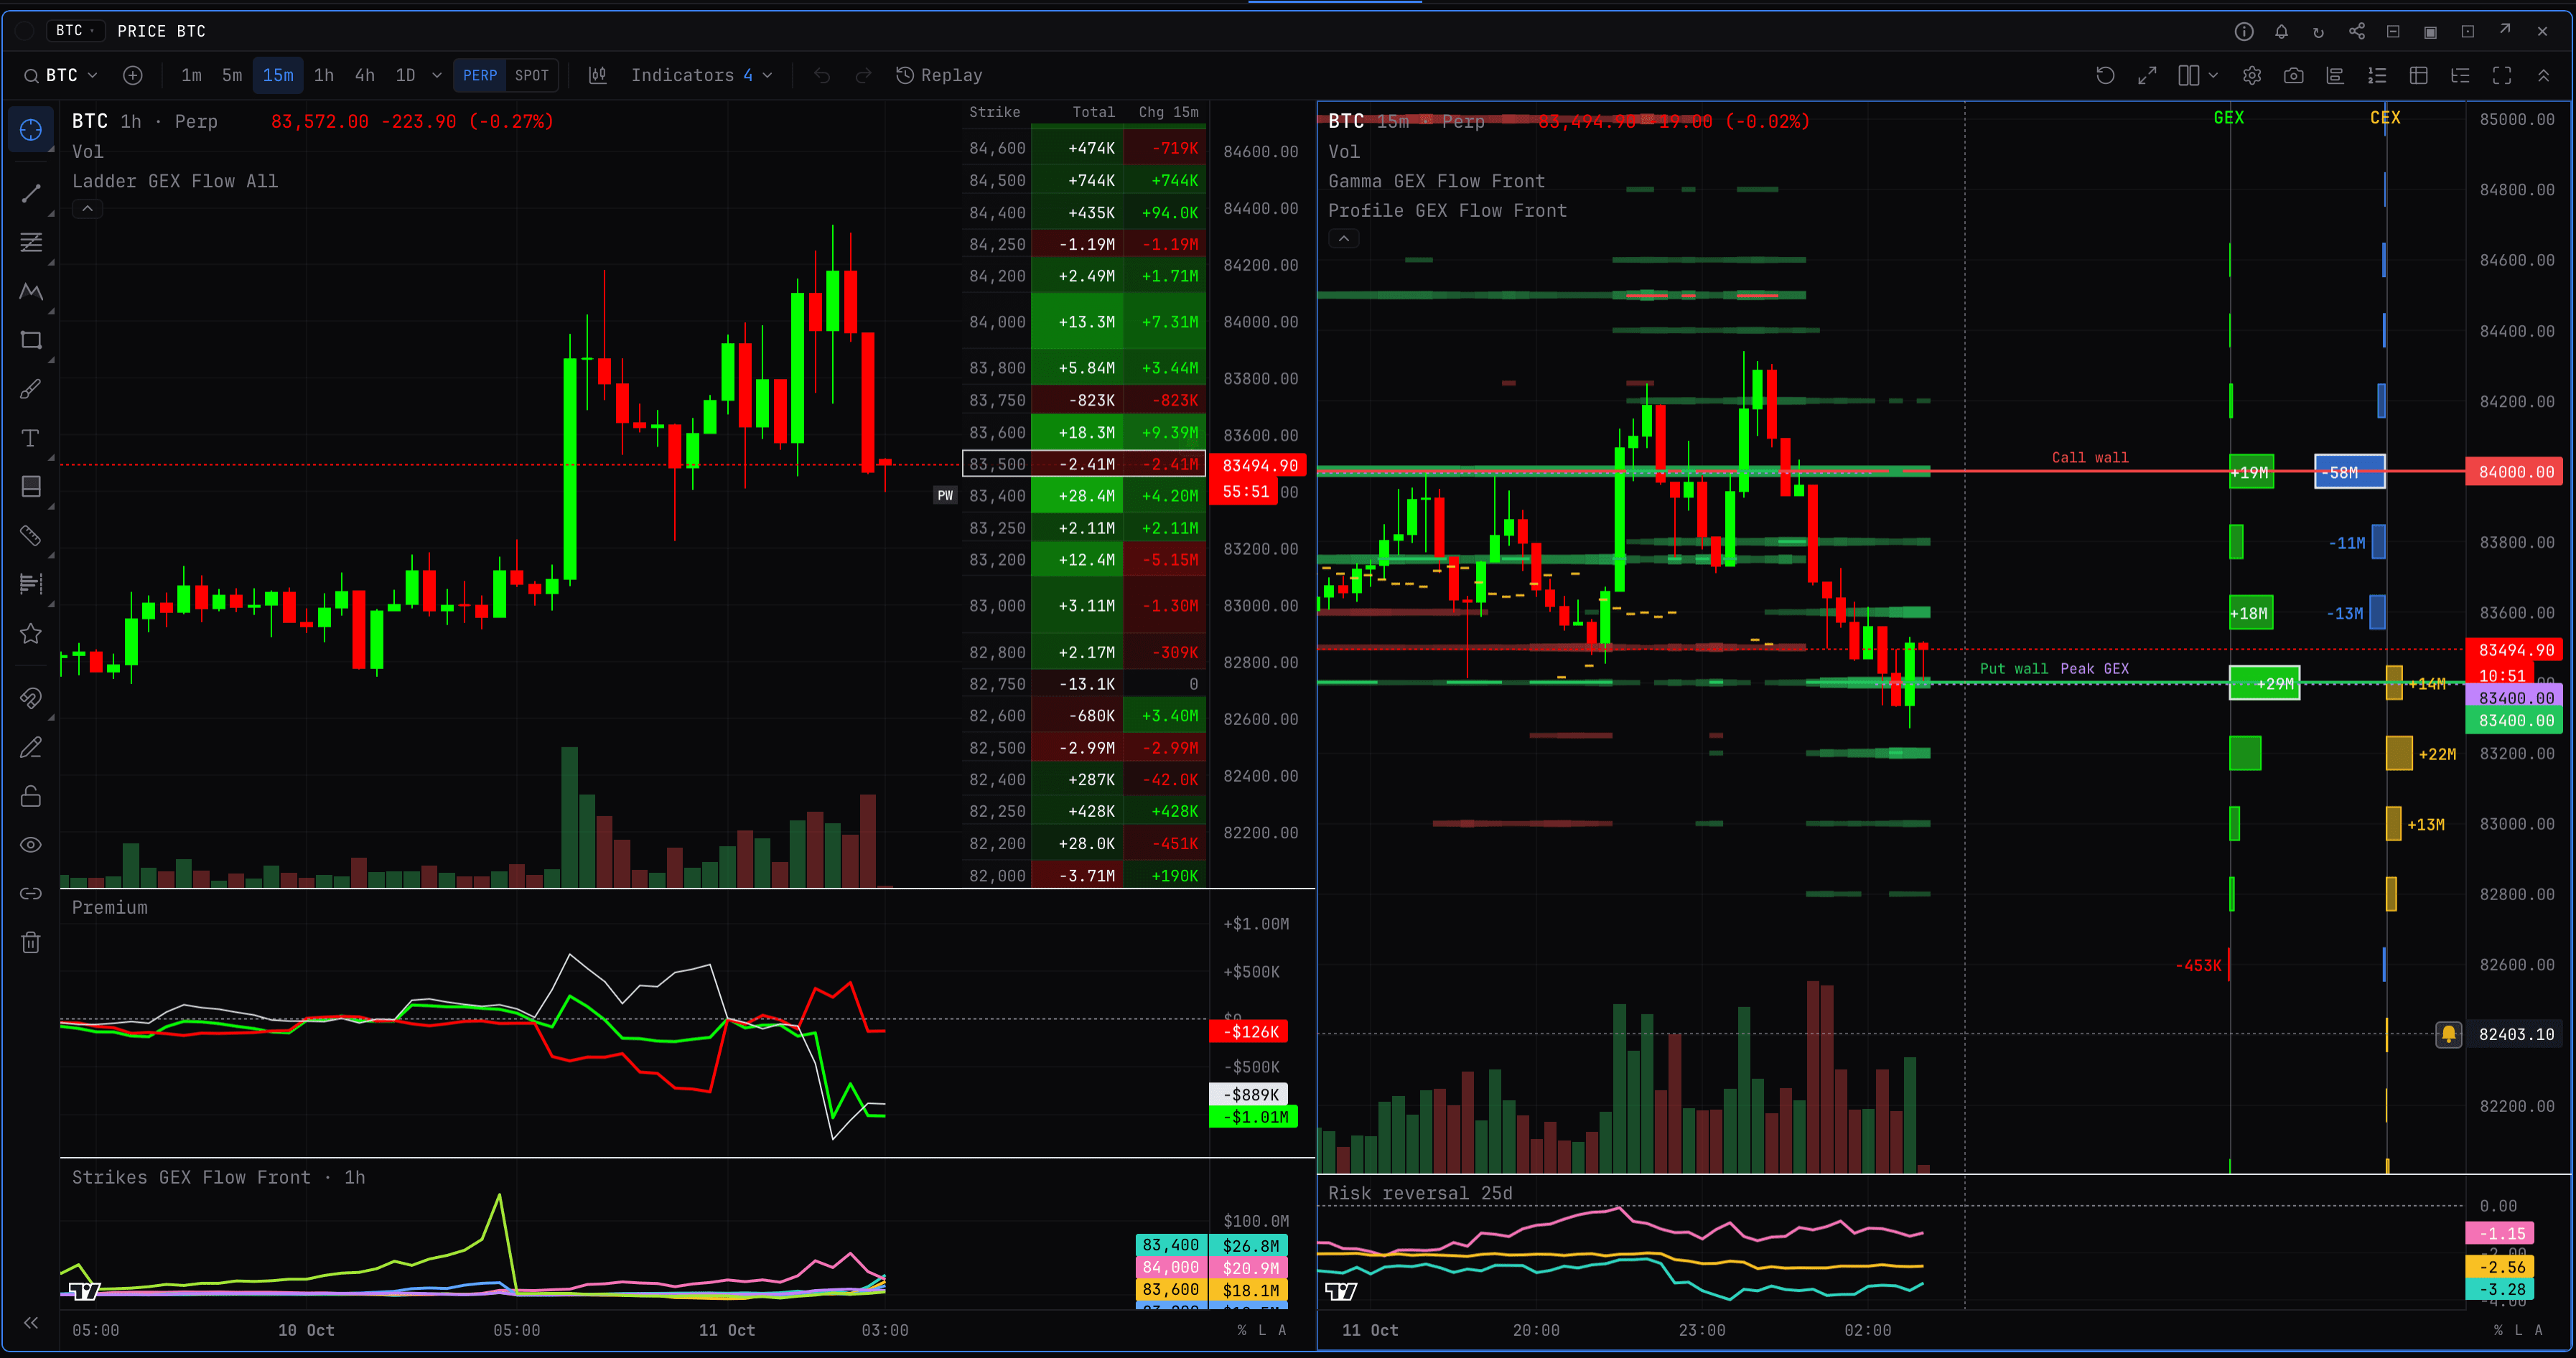Select the crosshair cursor tool
2576x1358 pixels.
(x=31, y=131)
